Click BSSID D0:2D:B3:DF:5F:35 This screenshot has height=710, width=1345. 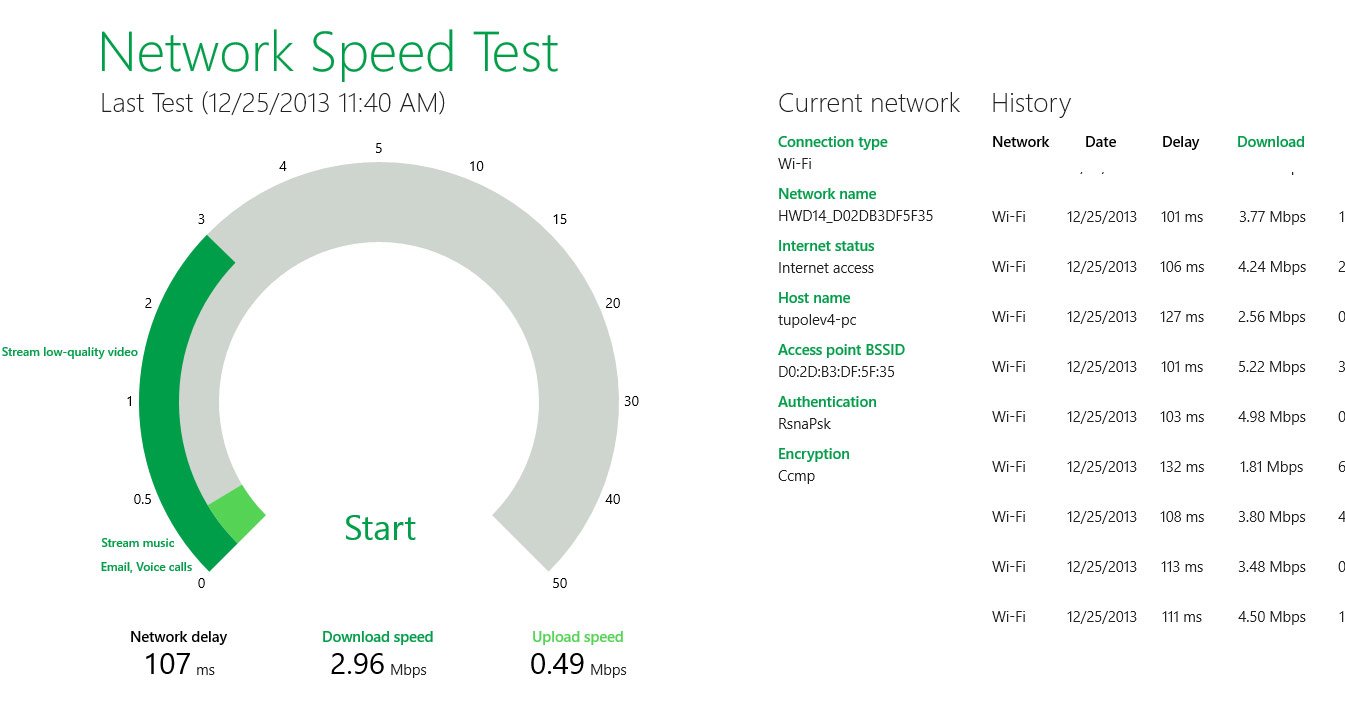coord(836,372)
